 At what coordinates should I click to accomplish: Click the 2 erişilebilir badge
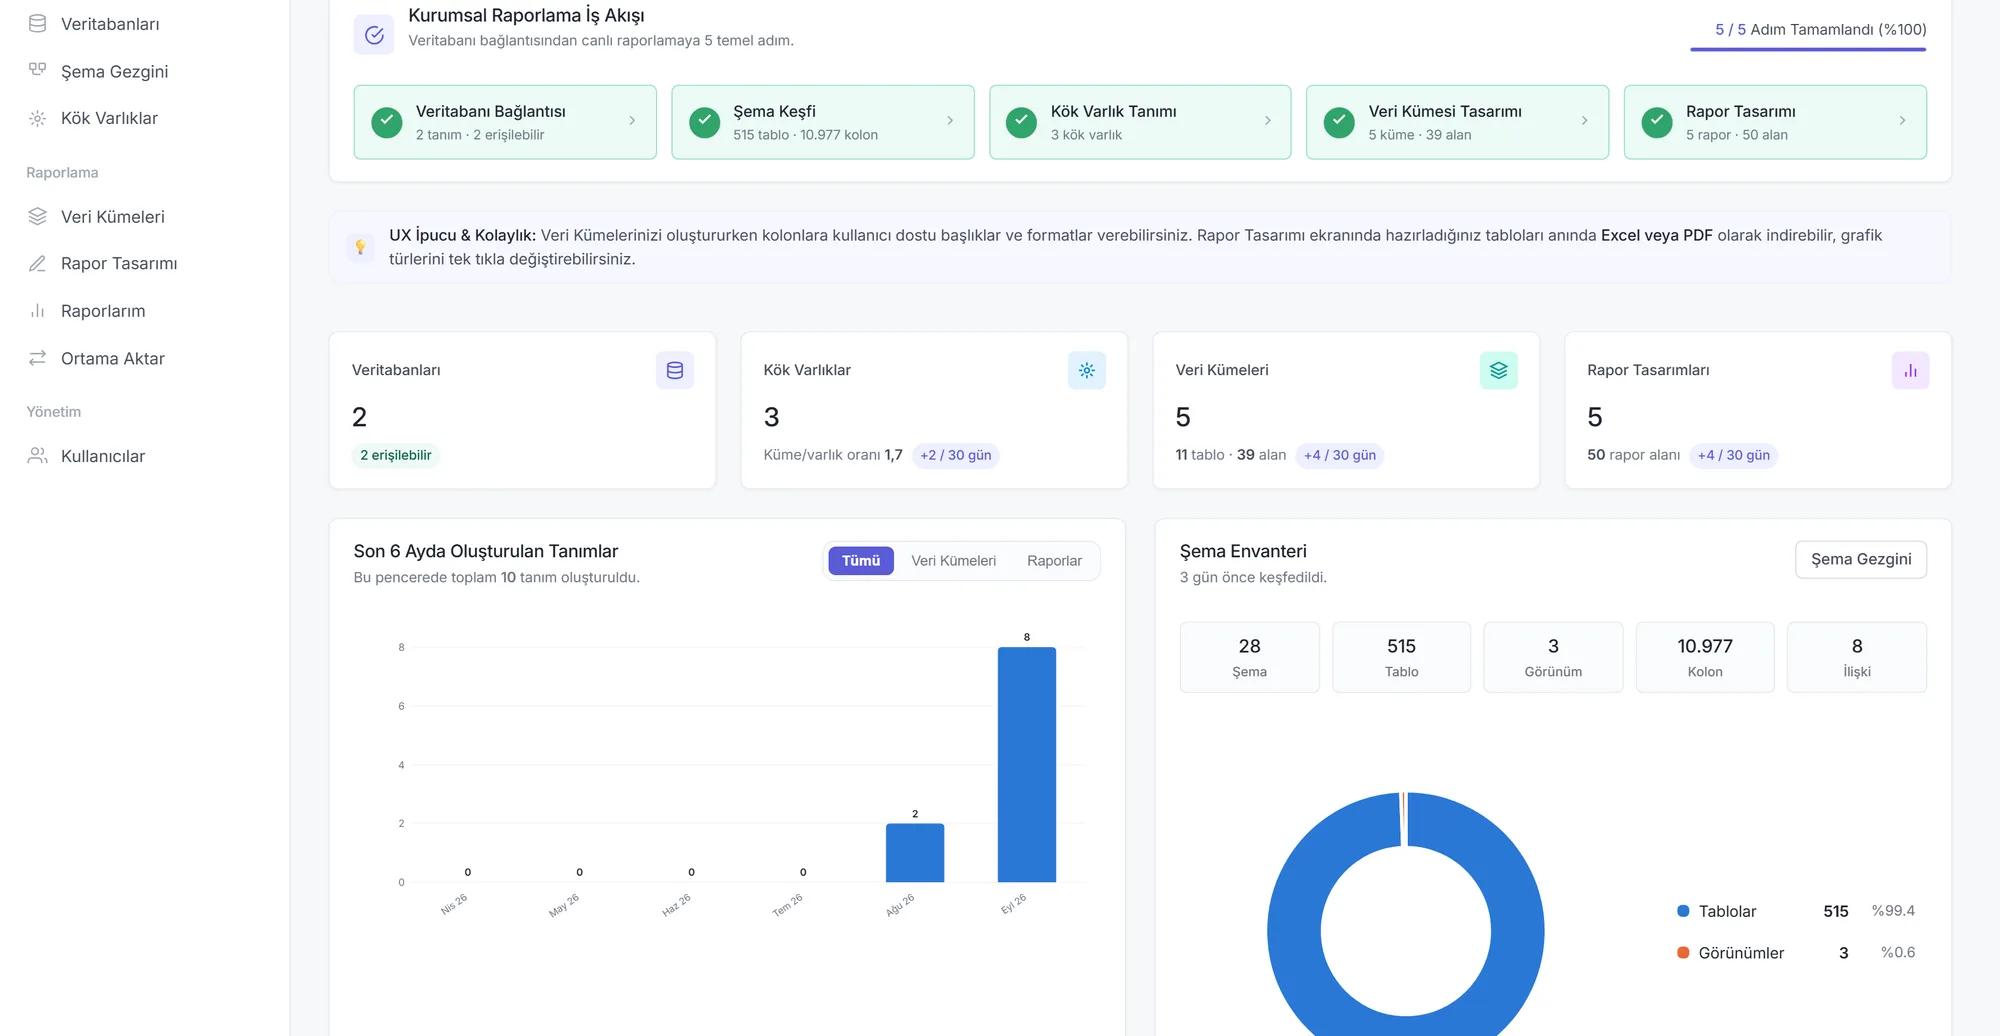click(396, 455)
